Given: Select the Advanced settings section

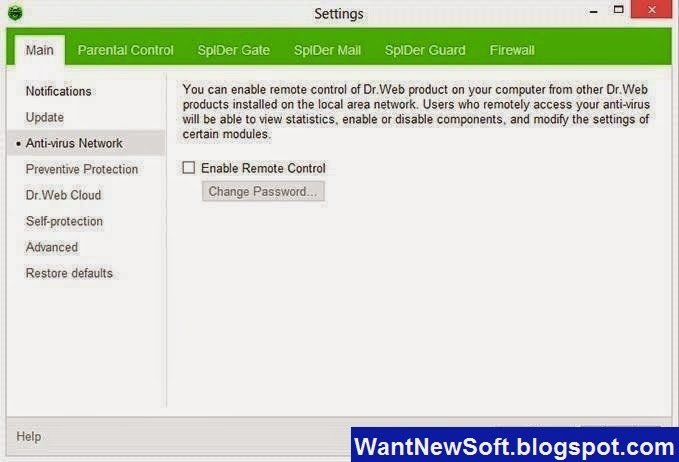Looking at the screenshot, I should coord(52,247).
